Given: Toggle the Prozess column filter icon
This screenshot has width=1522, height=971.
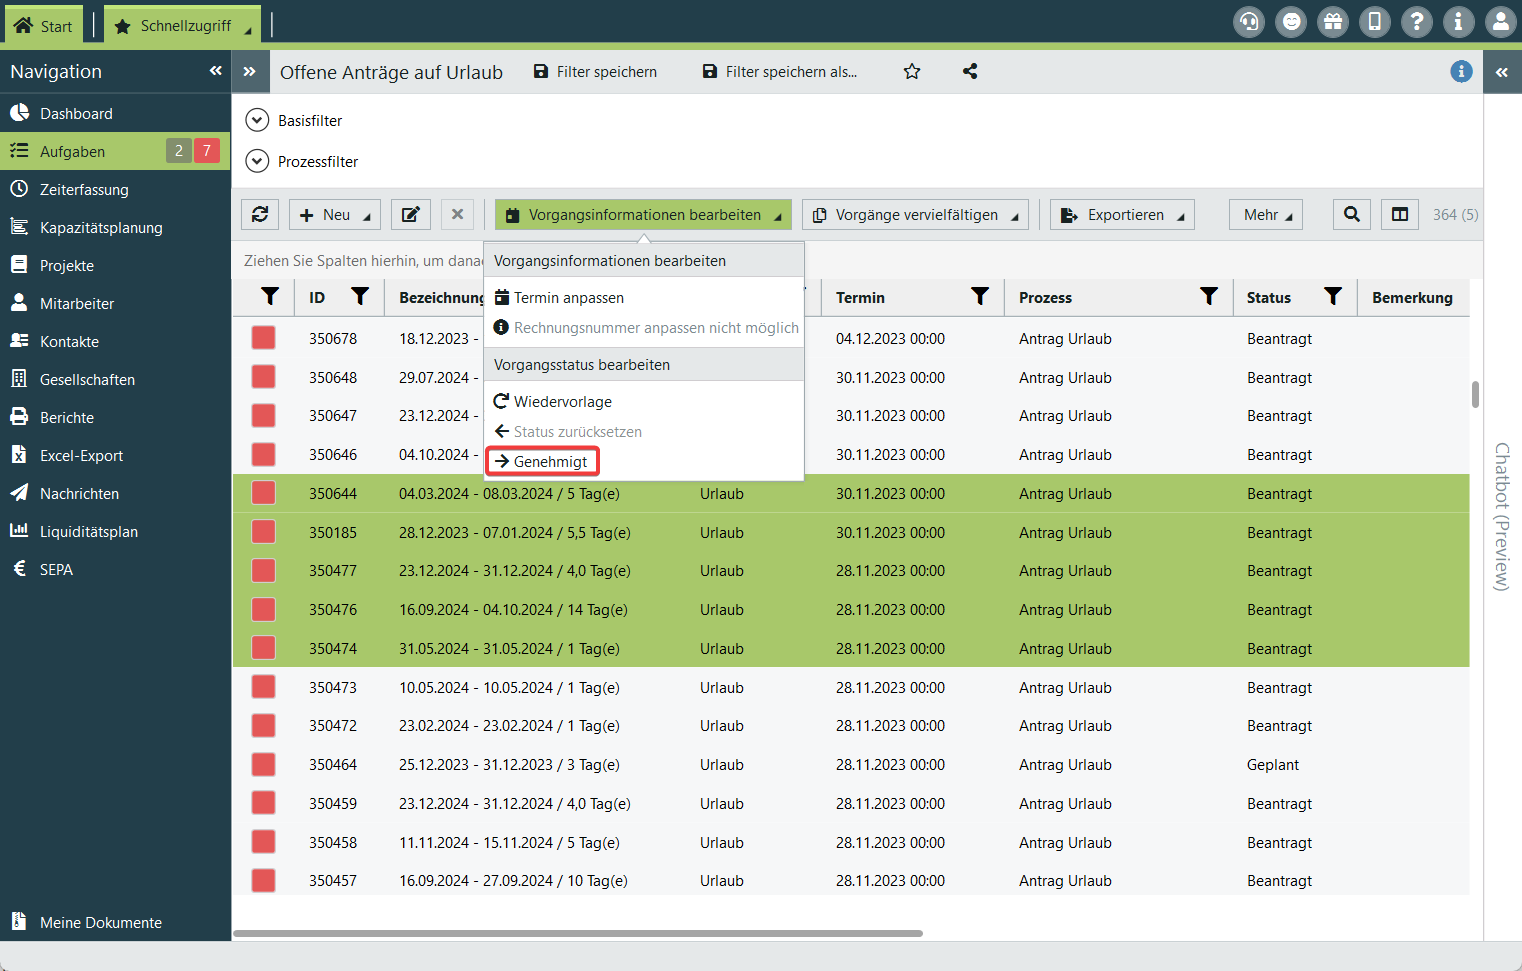Looking at the screenshot, I should pos(1209,297).
